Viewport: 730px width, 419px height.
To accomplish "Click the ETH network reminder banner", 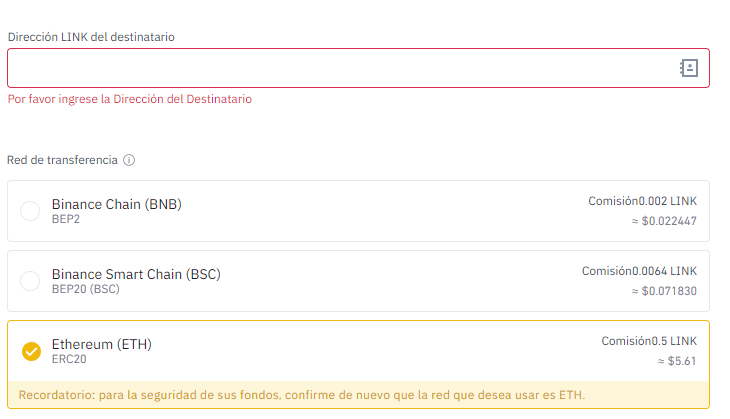I will [x=301, y=394].
